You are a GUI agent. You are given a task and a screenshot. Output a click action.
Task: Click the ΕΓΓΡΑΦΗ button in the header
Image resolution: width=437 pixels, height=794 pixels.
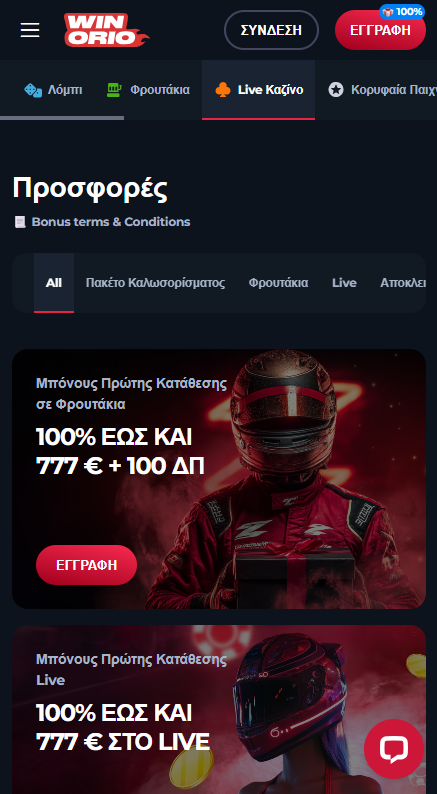coord(380,30)
